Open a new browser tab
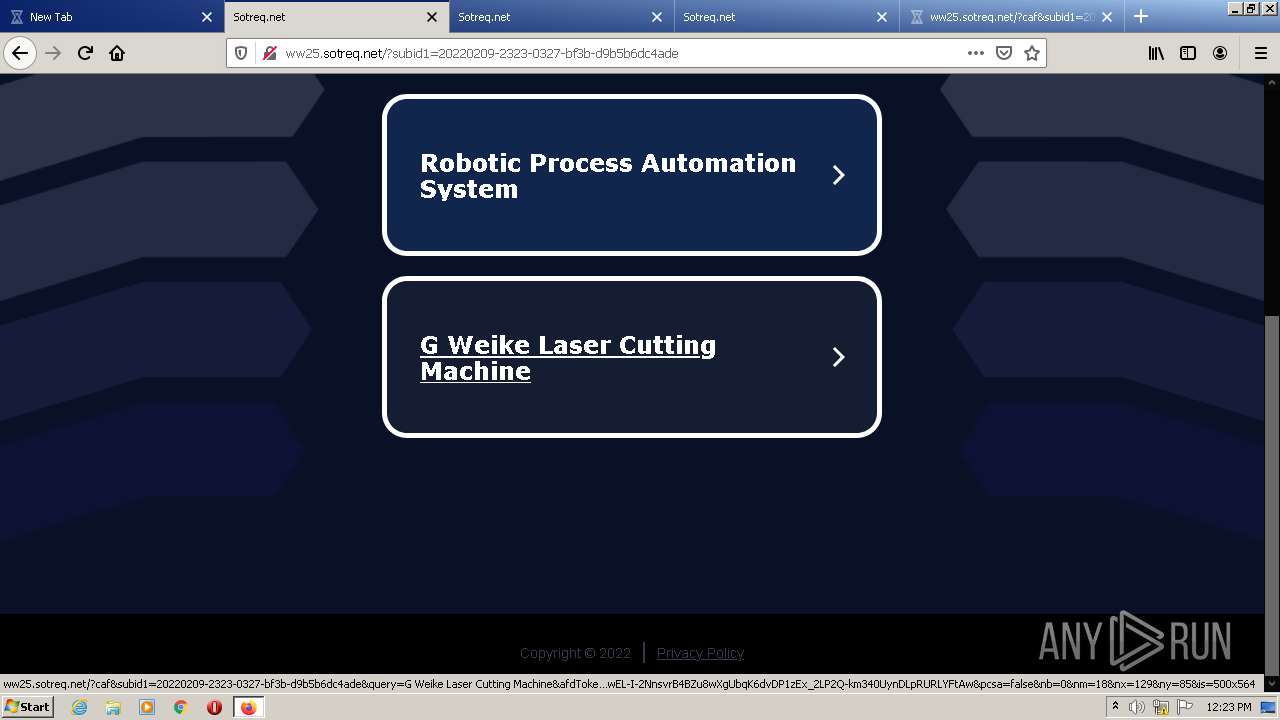 point(1141,16)
